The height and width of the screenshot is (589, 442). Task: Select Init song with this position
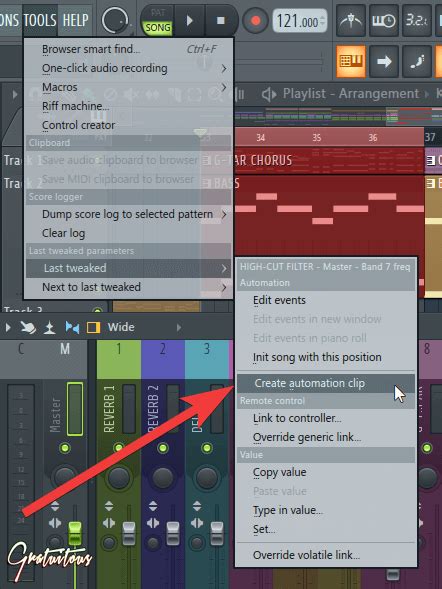click(326, 357)
